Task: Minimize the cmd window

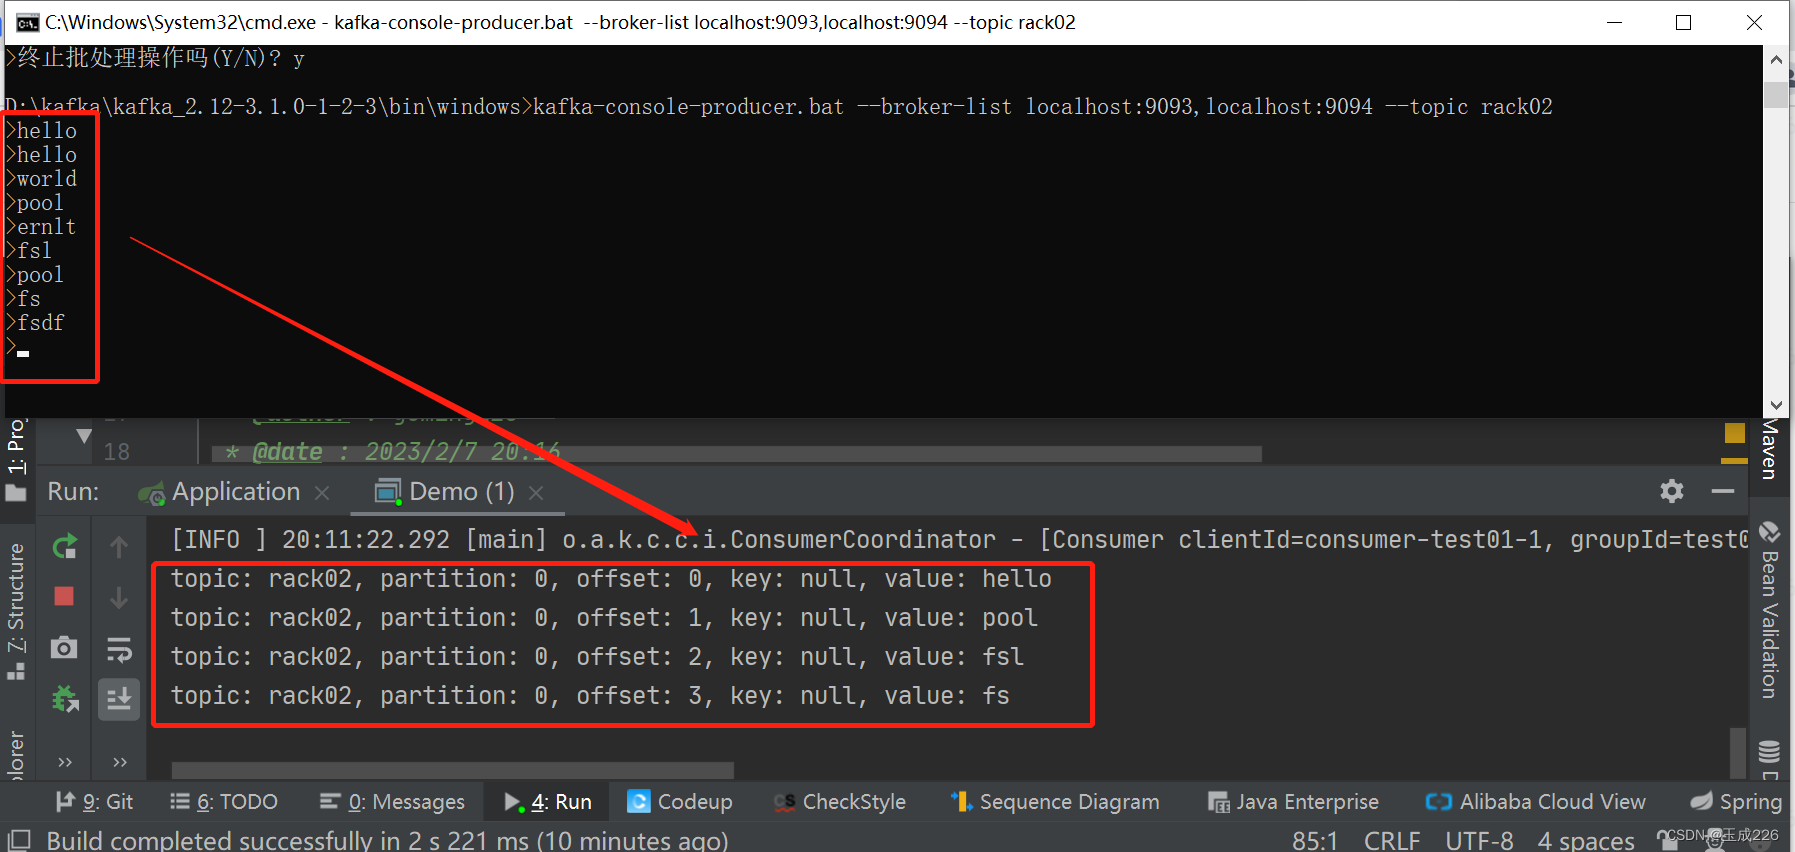Action: pyautogui.click(x=1614, y=22)
